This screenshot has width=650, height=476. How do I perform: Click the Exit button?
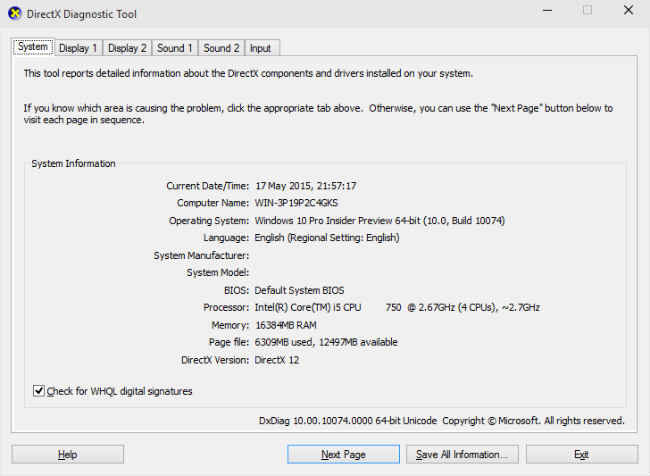(582, 454)
